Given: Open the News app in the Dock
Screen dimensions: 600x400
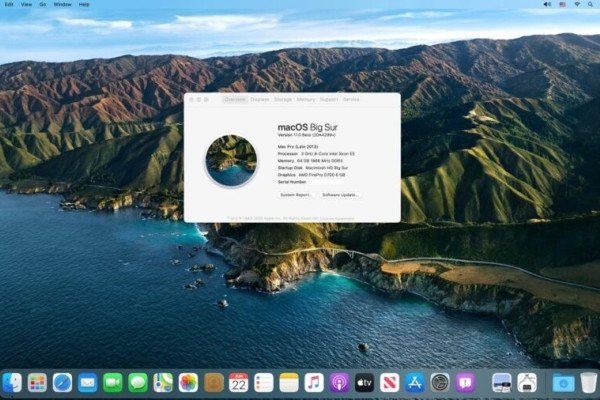Looking at the screenshot, I should pyautogui.click(x=390, y=383).
